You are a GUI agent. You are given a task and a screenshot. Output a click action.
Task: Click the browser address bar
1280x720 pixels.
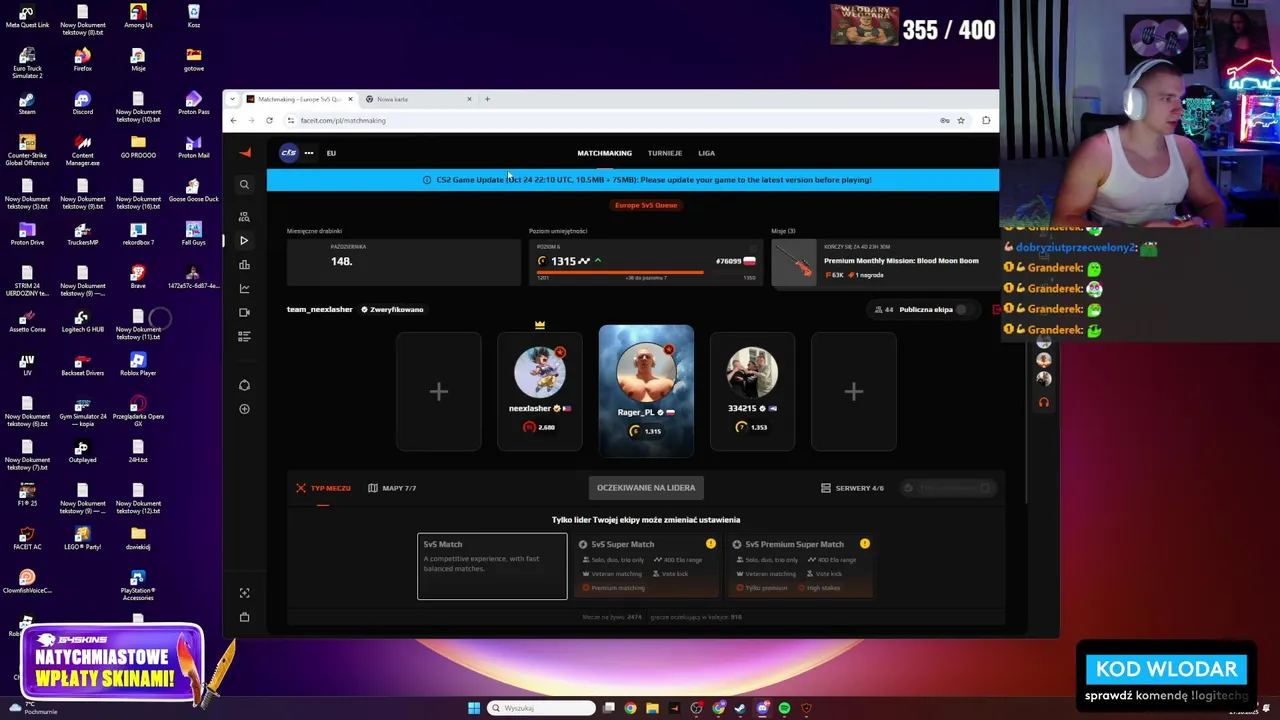click(x=610, y=120)
